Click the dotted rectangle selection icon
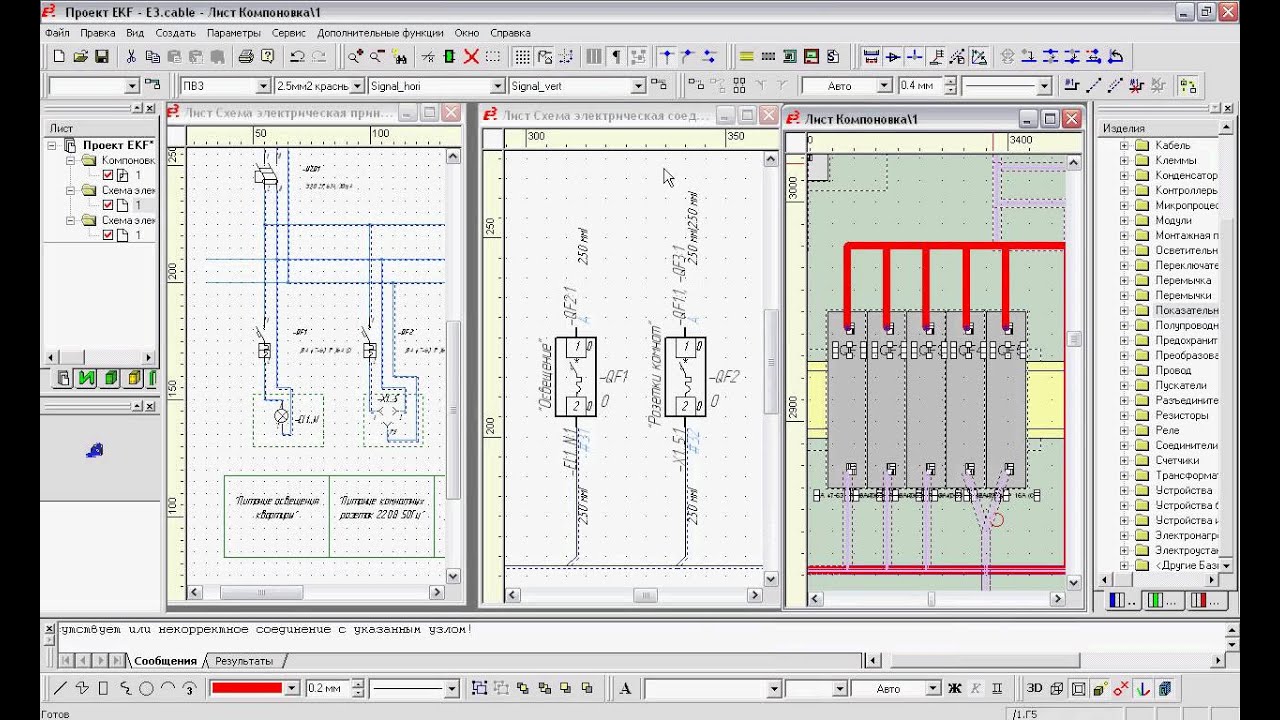 pyautogui.click(x=493, y=56)
